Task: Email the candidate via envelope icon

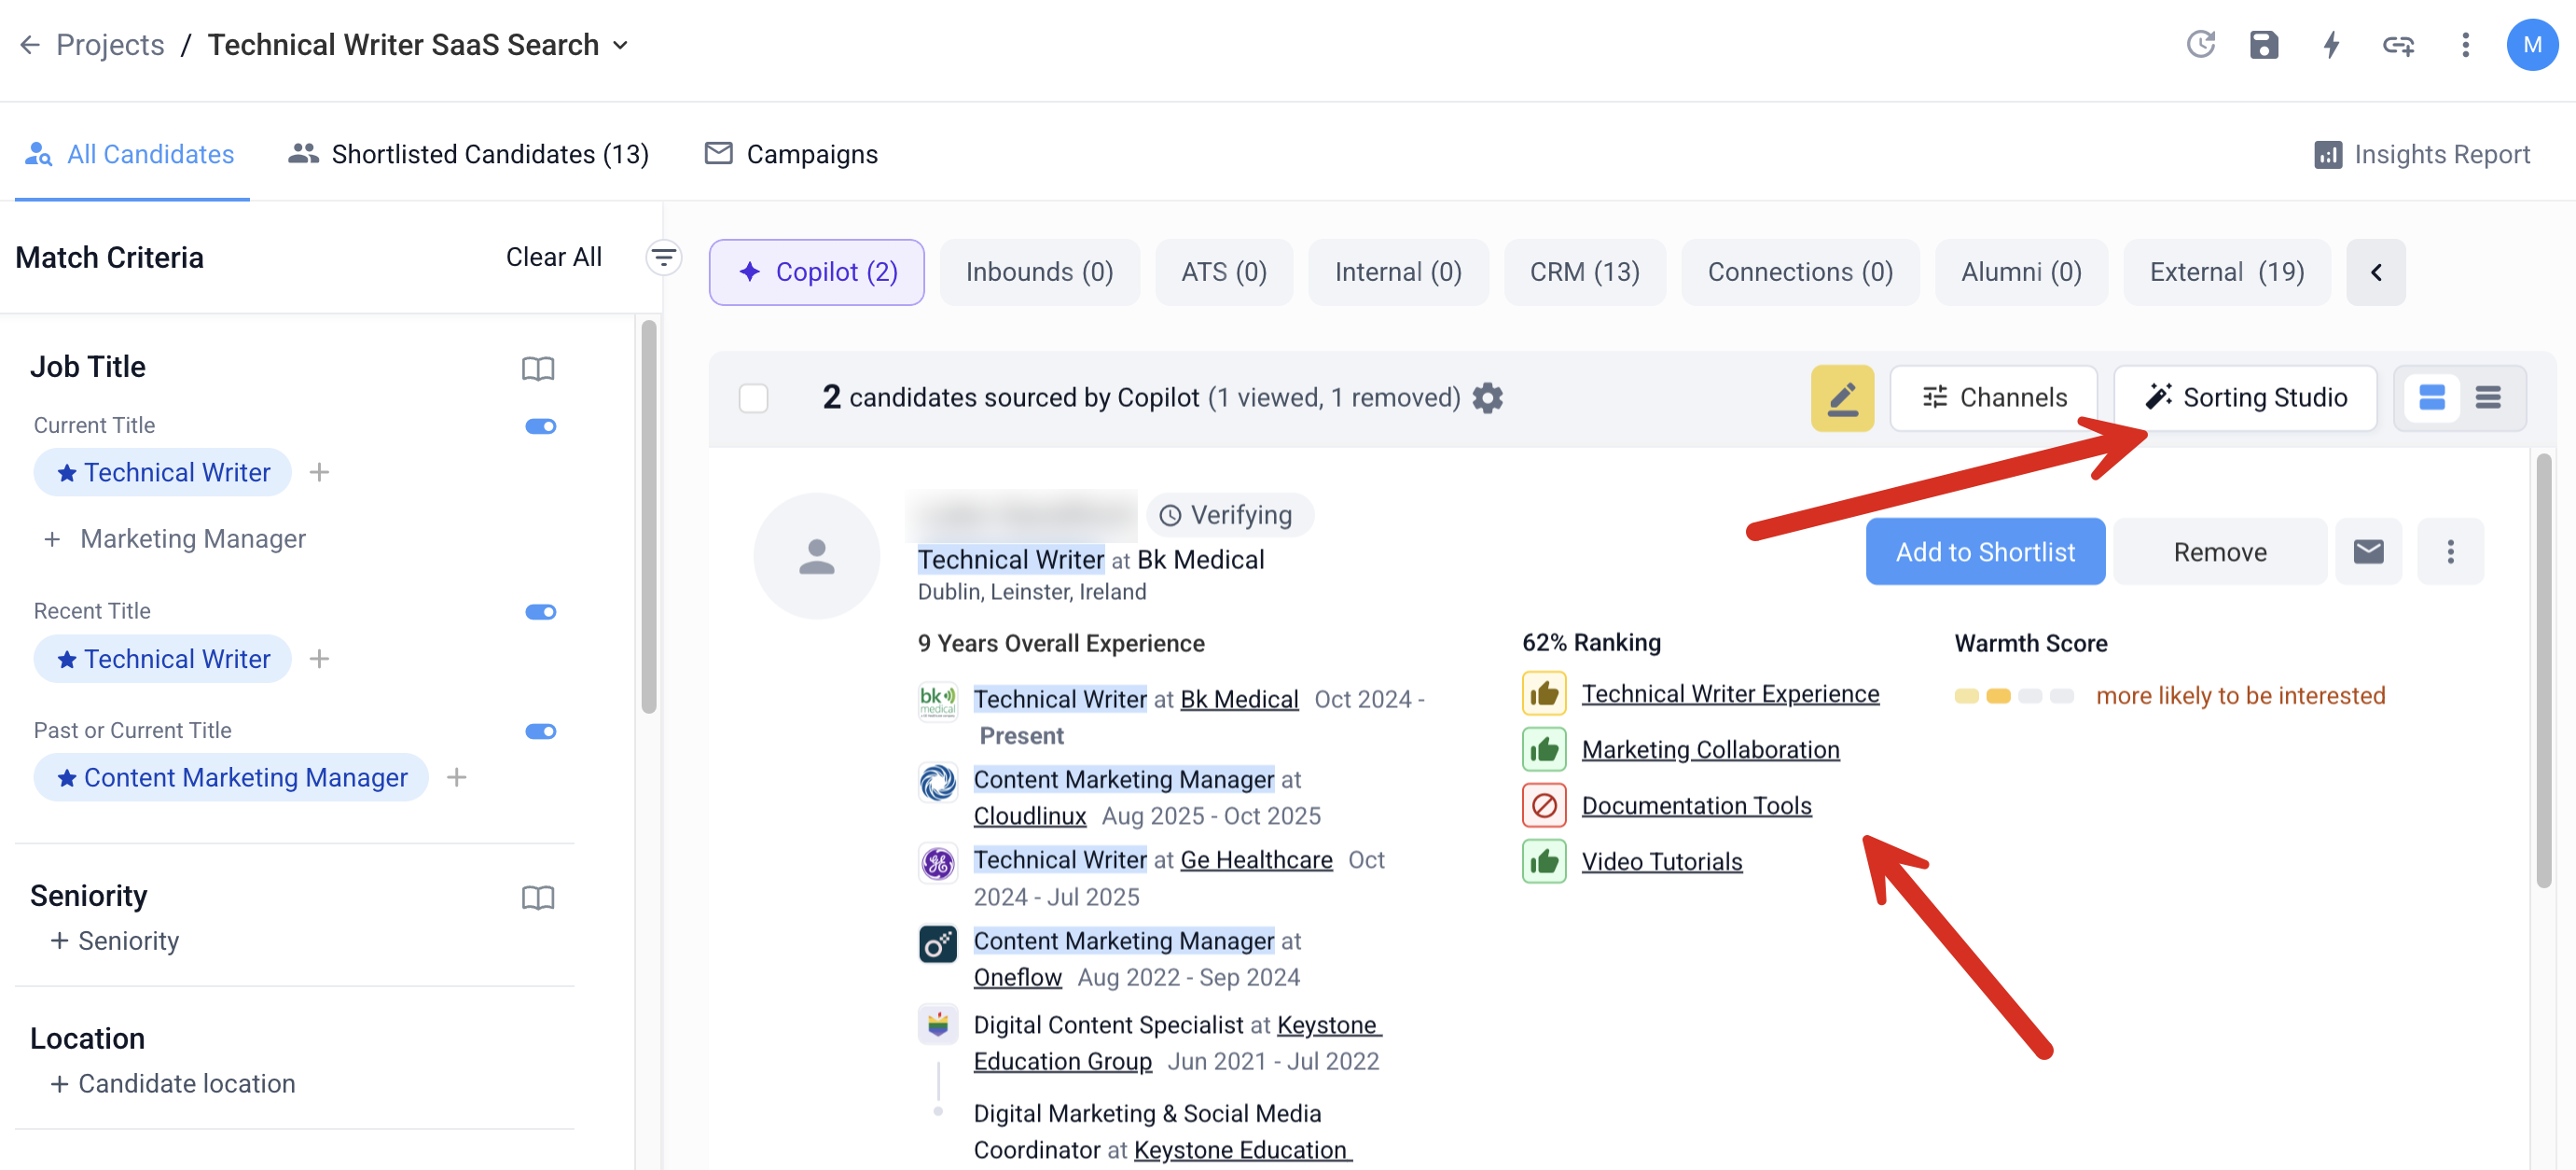Action: 2368,552
